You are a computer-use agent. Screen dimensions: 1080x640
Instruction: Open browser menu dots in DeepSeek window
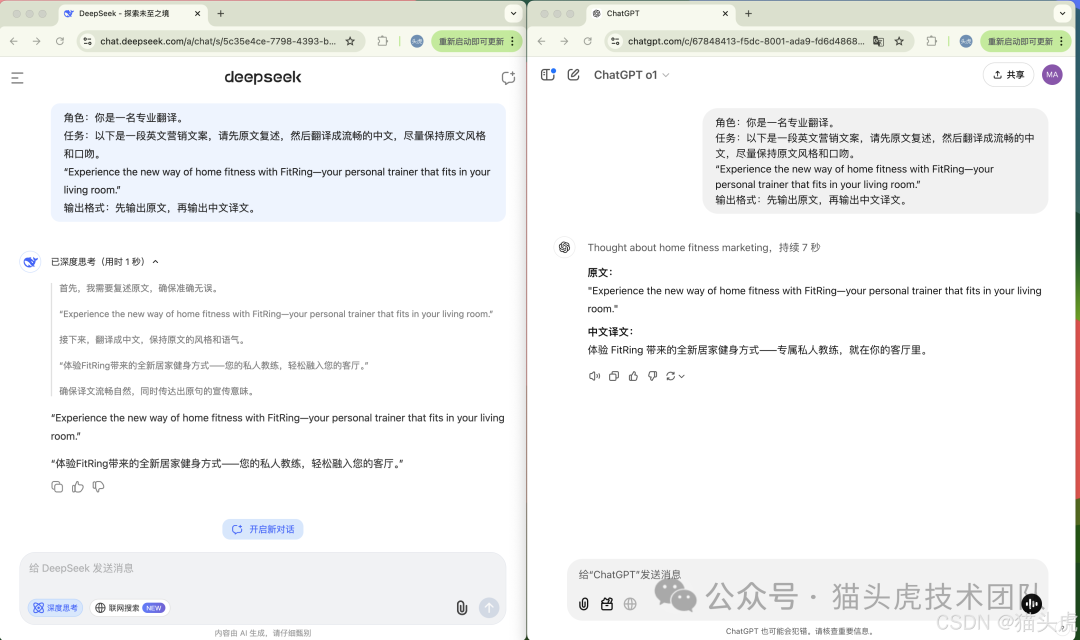(512, 41)
